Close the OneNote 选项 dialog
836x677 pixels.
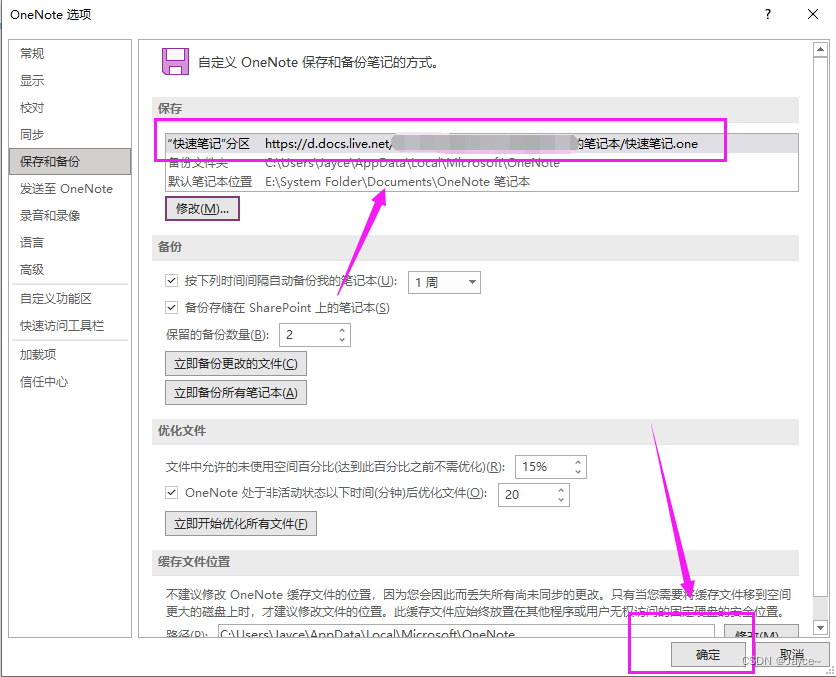(813, 14)
